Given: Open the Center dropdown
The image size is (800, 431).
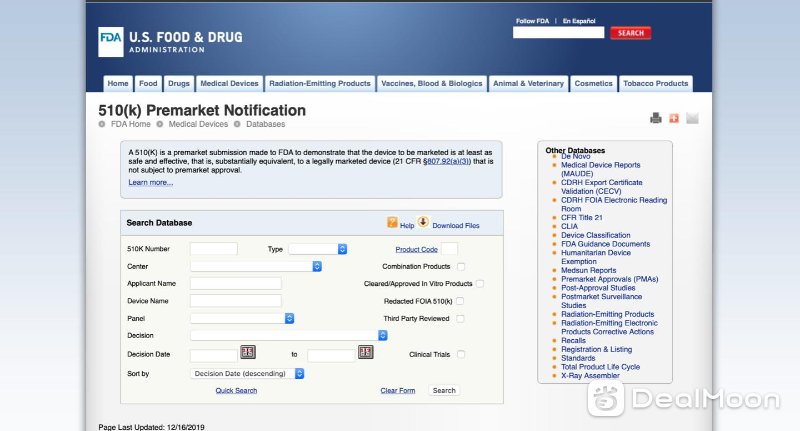Looking at the screenshot, I should 256,266.
